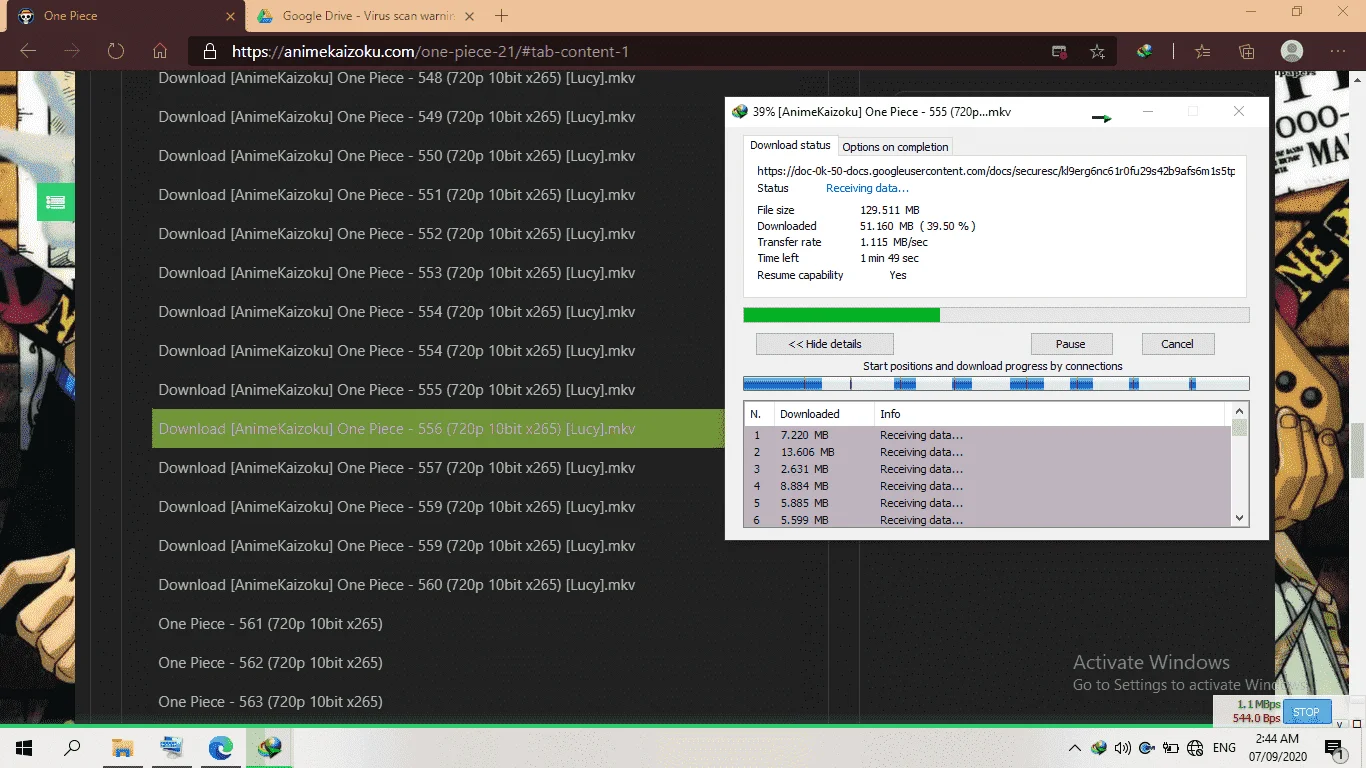Screen dimensions: 1366x768
Task: Select connection row 4 with 8.884 MB
Action: 988,486
